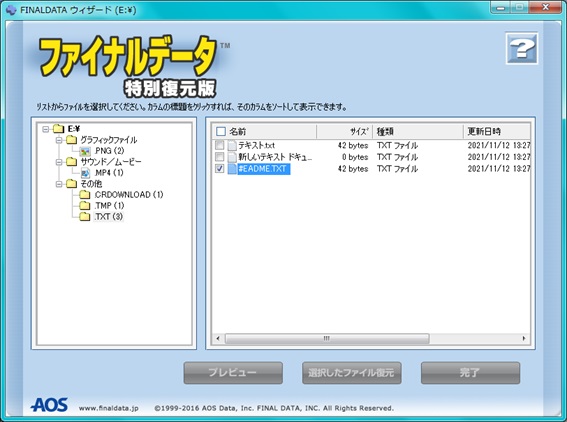The image size is (567, 422).
Task: Open the help question mark icon
Action: coord(522,48)
